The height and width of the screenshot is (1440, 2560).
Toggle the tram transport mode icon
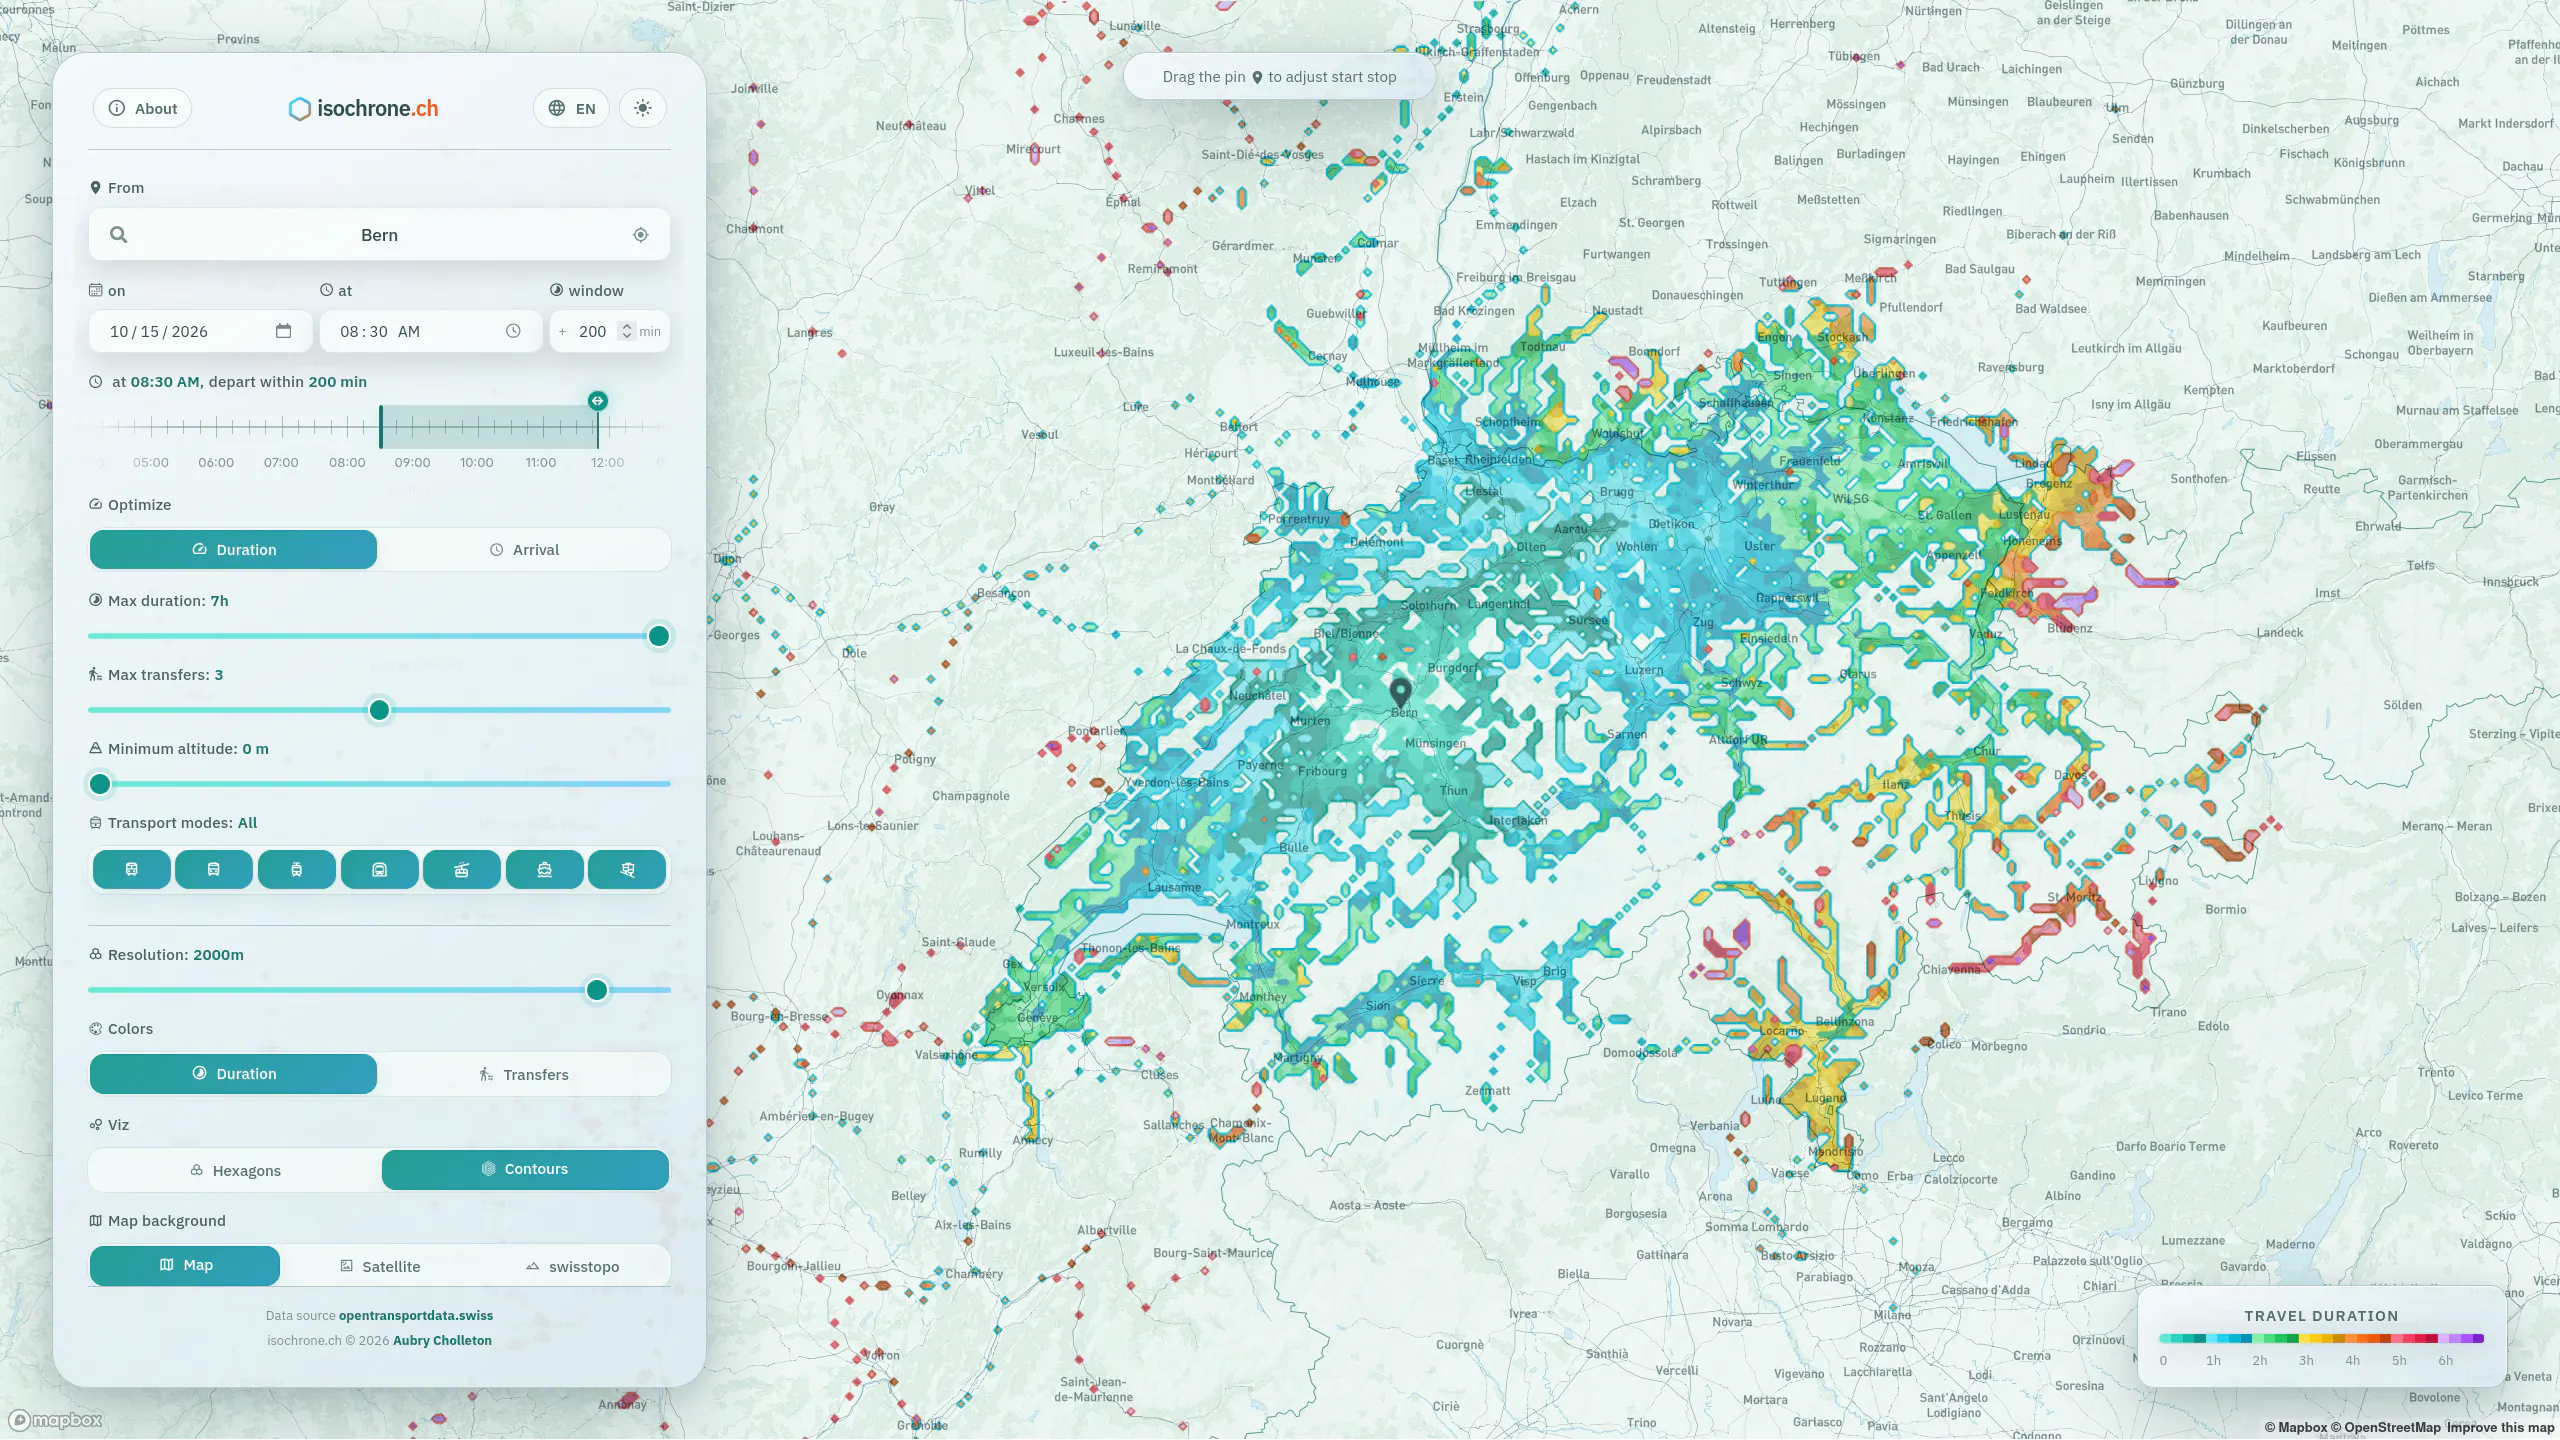(x=297, y=870)
